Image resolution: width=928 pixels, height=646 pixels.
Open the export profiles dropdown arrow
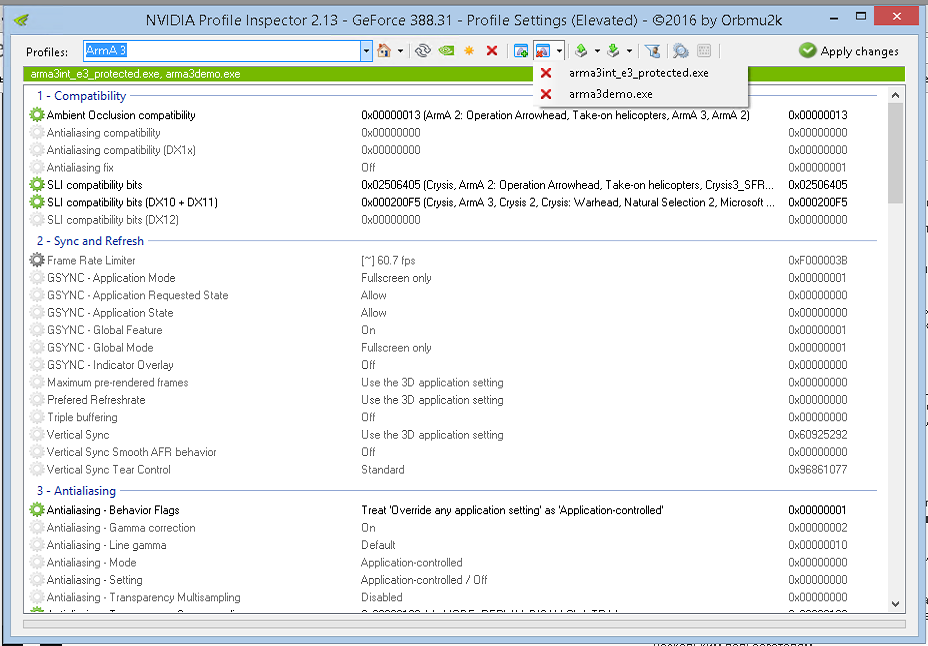(597, 51)
